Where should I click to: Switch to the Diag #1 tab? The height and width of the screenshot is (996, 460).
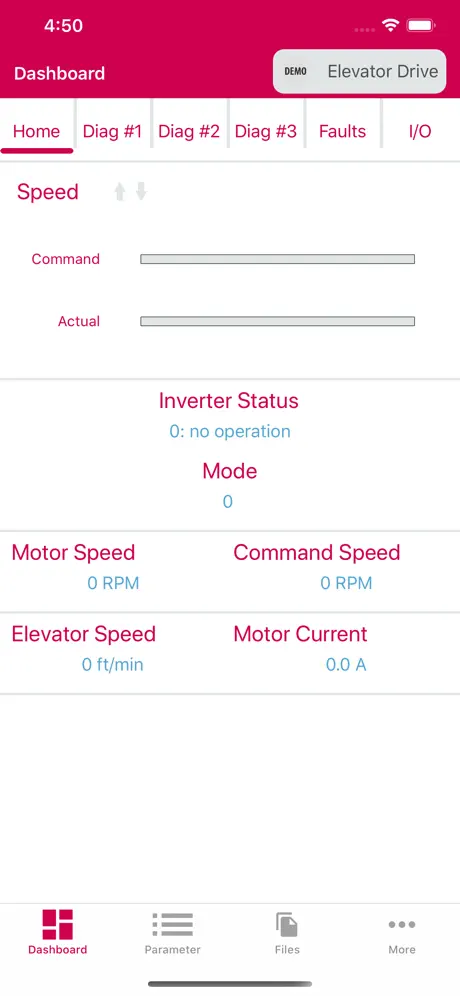coord(112,131)
